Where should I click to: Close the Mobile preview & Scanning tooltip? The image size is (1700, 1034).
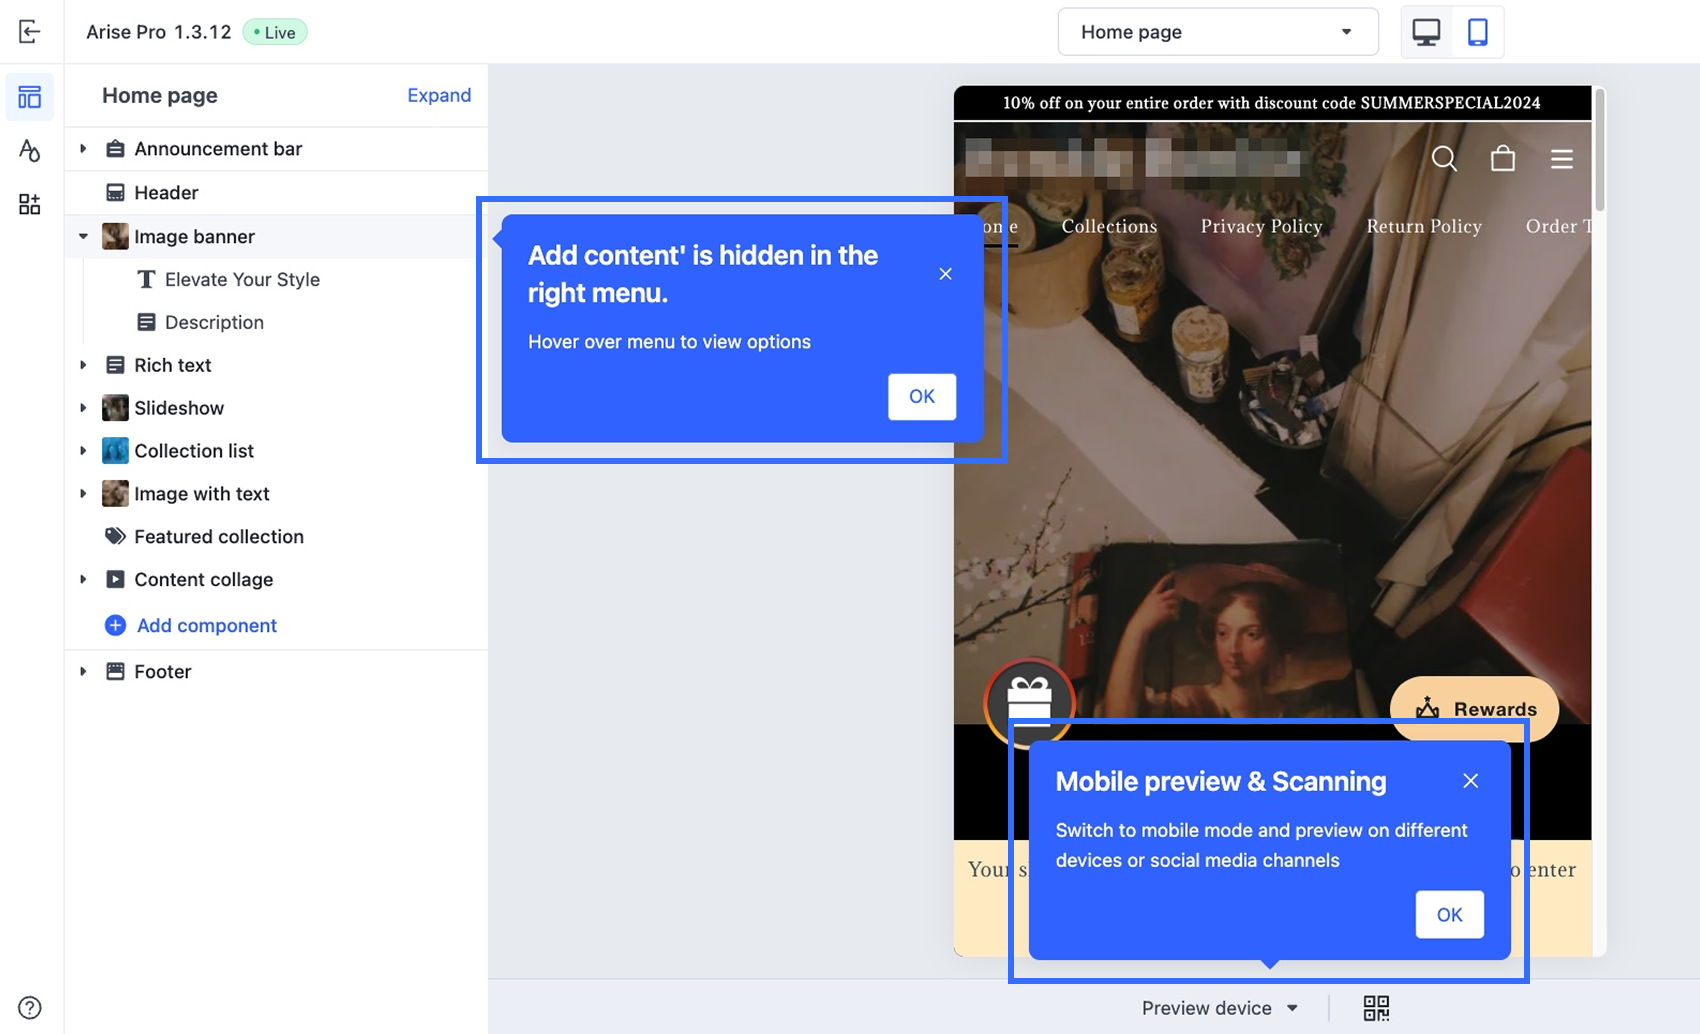point(1470,781)
